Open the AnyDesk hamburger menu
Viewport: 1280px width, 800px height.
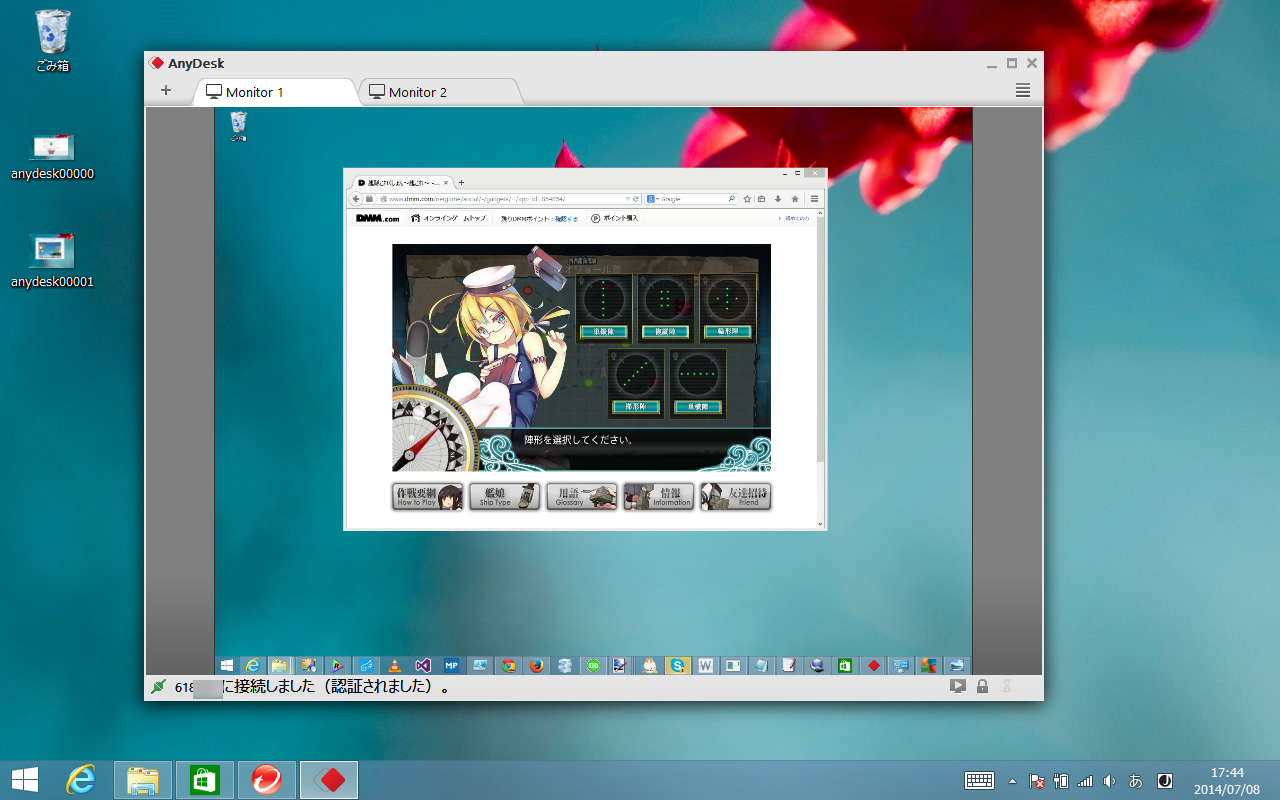1022,91
